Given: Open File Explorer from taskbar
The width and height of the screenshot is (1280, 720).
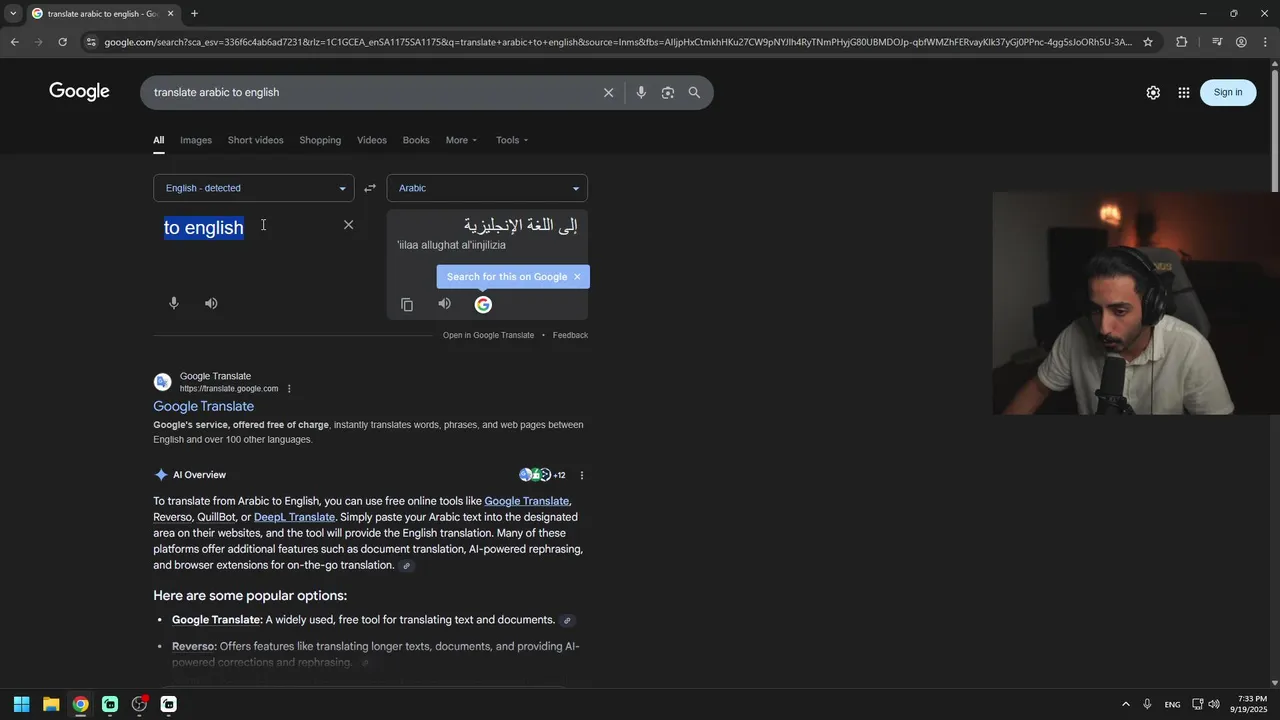Looking at the screenshot, I should [51, 704].
